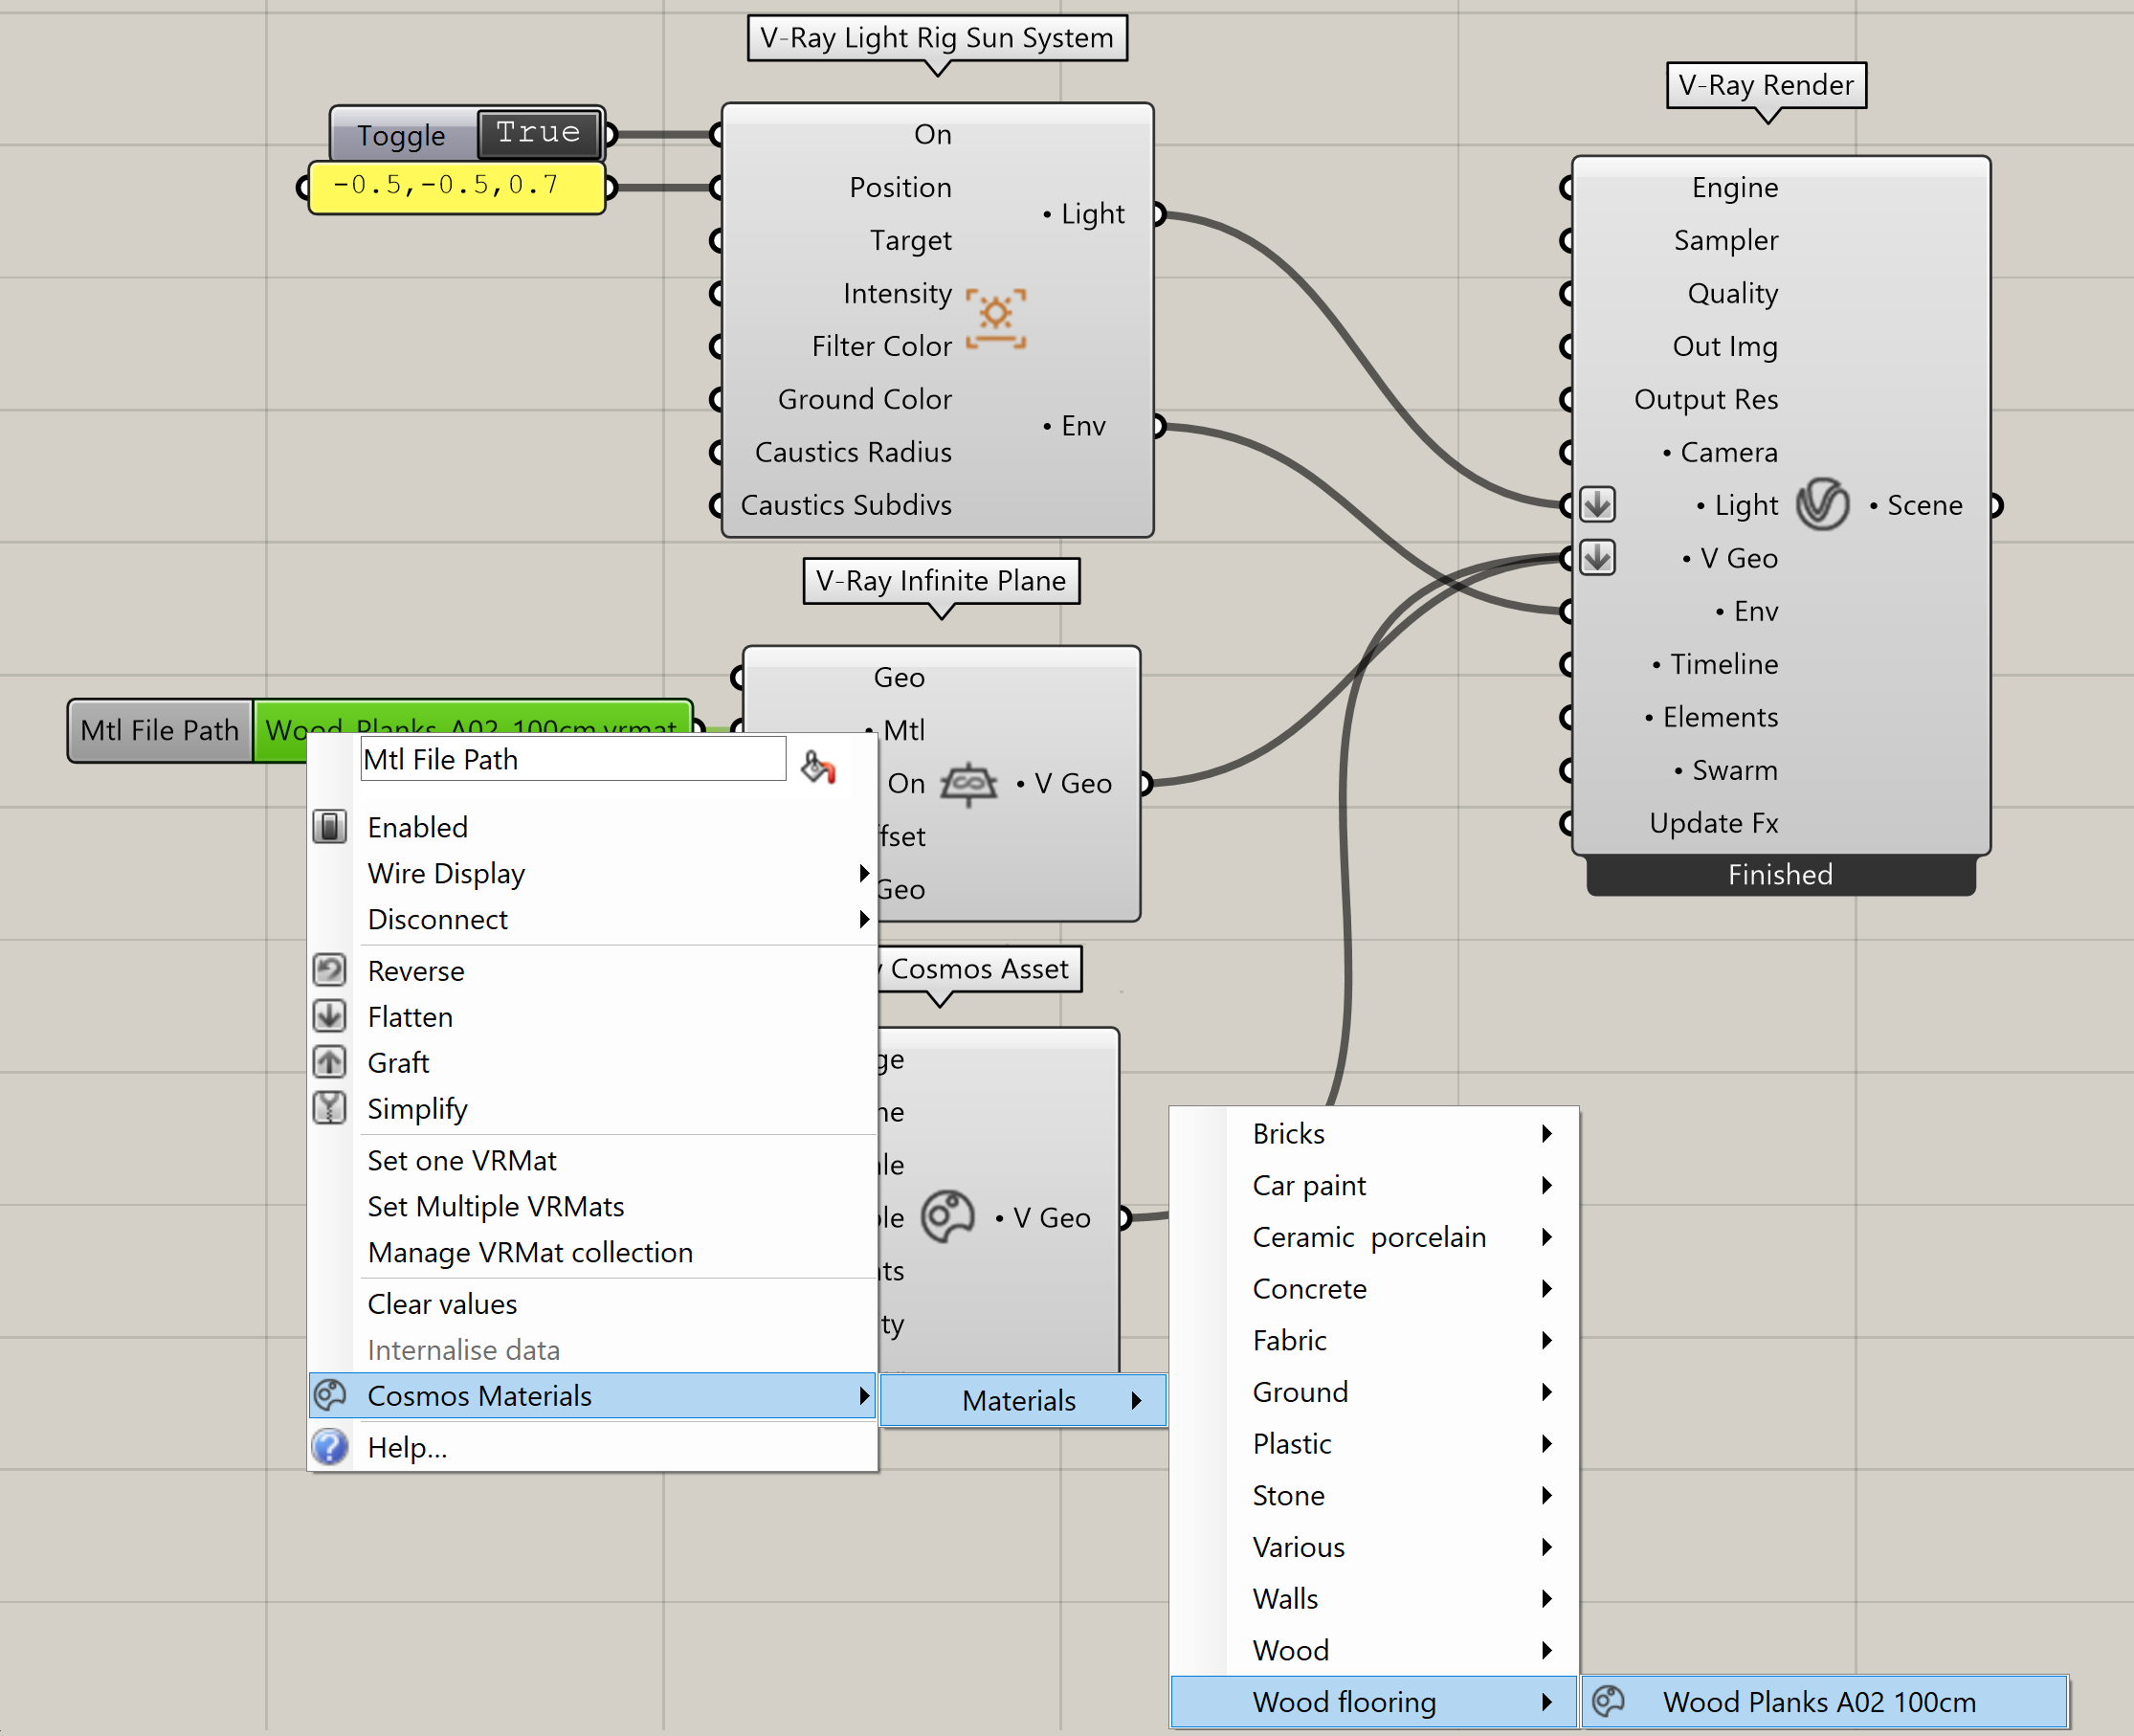This screenshot has height=1736, width=2134.
Task: Expand Wire Display submenu
Action: (x=592, y=873)
